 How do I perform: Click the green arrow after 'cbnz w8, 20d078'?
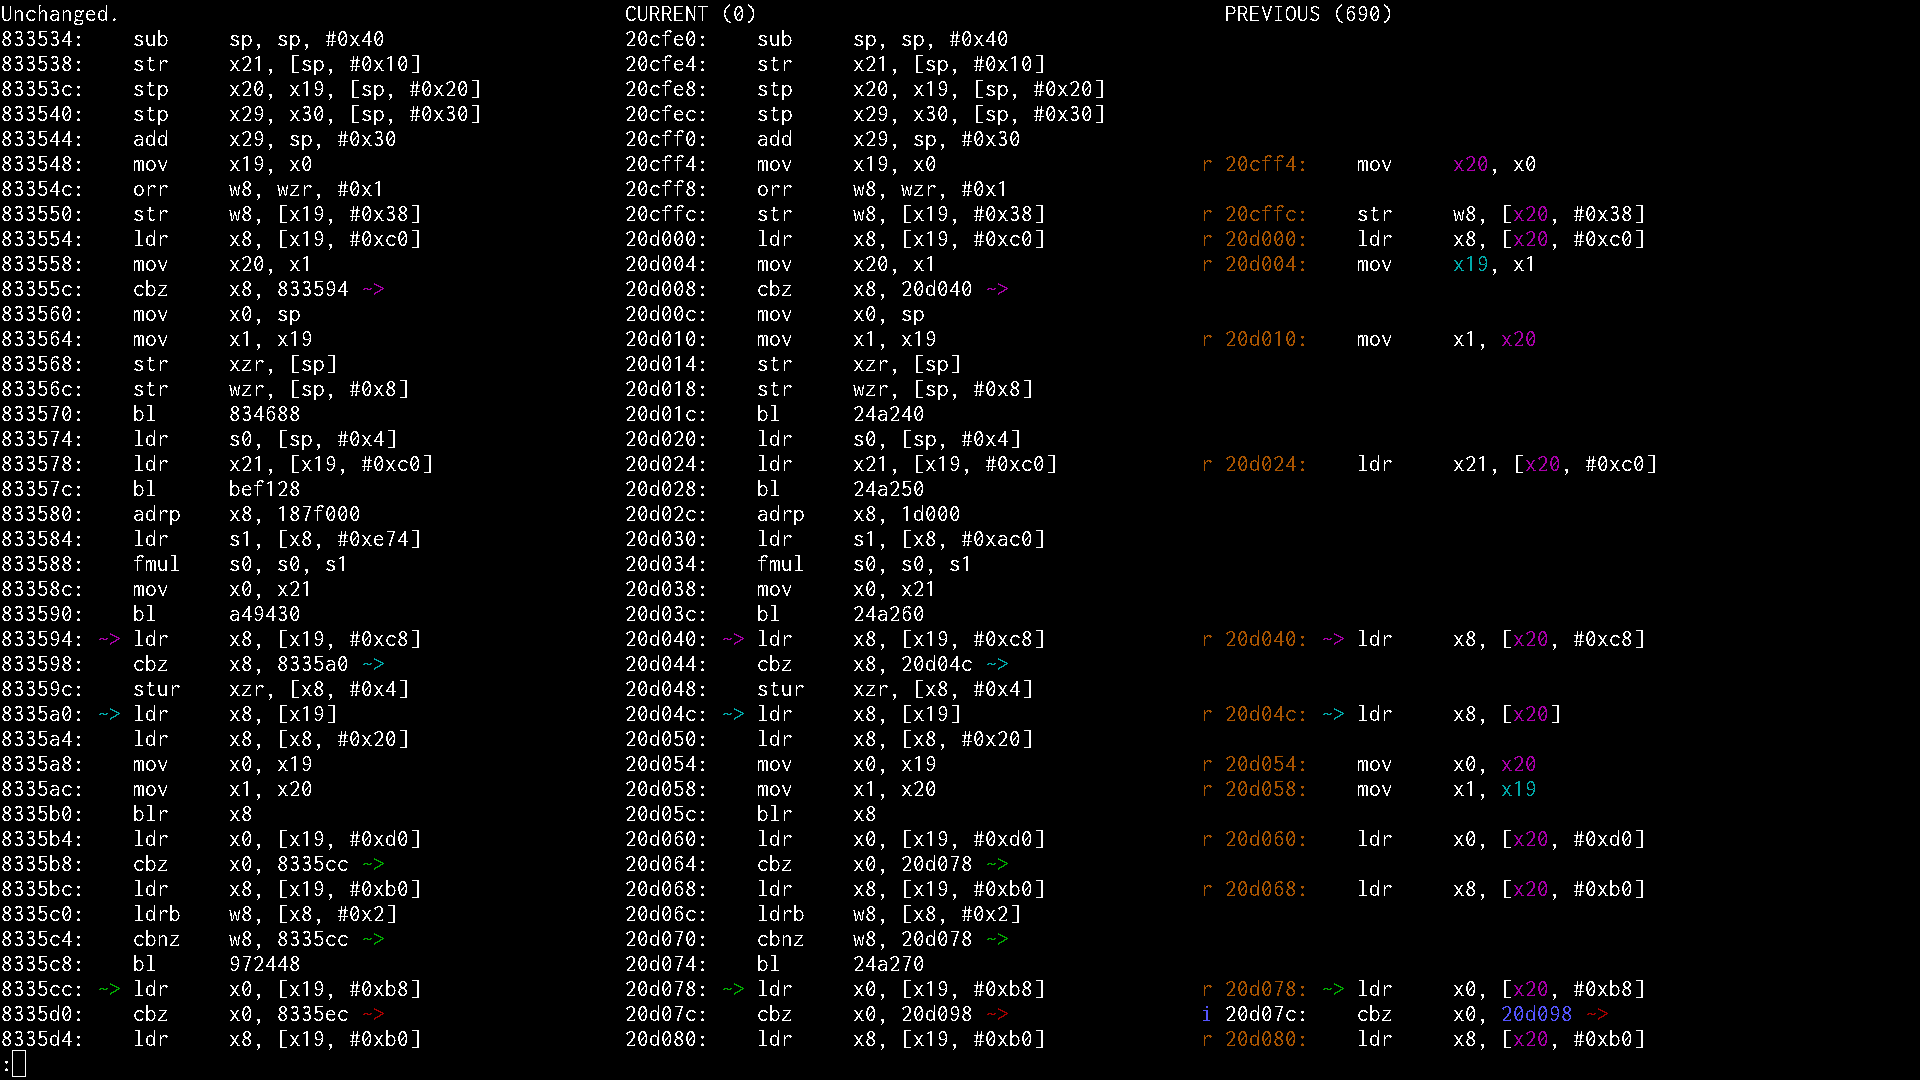(x=997, y=939)
